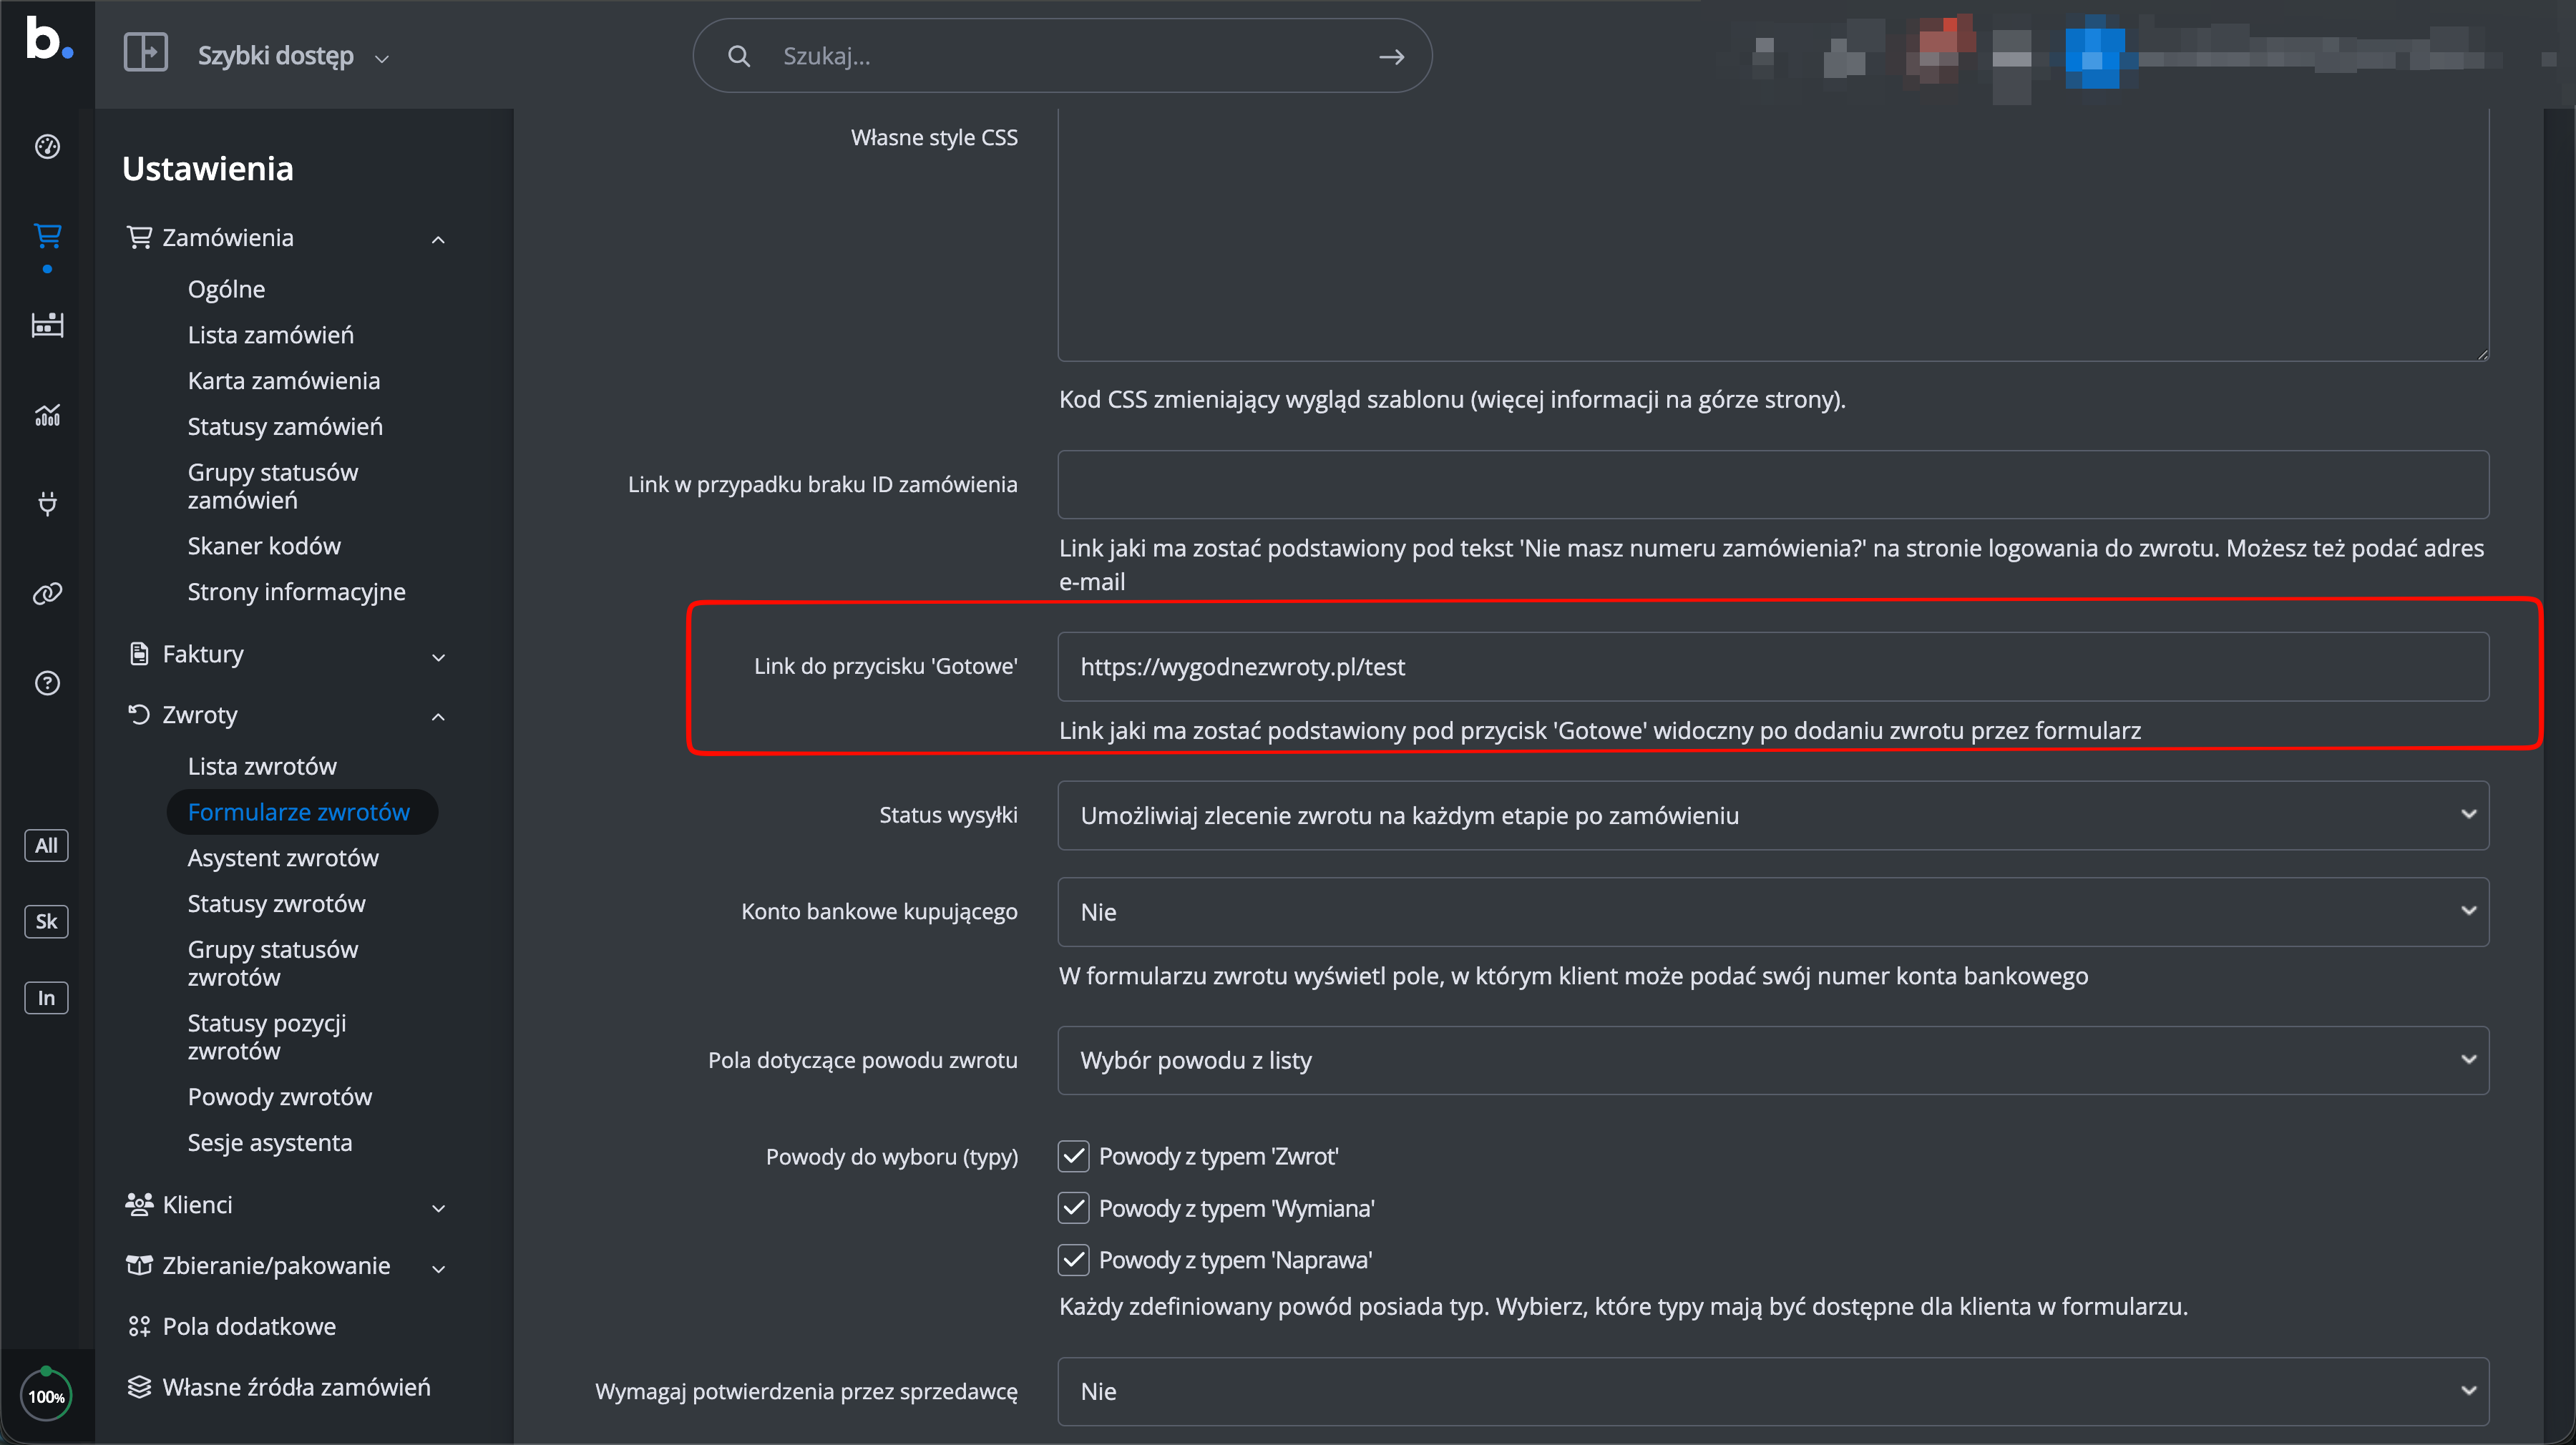
Task: Expand the Zbieranie/pakowanie section
Action: tap(286, 1266)
